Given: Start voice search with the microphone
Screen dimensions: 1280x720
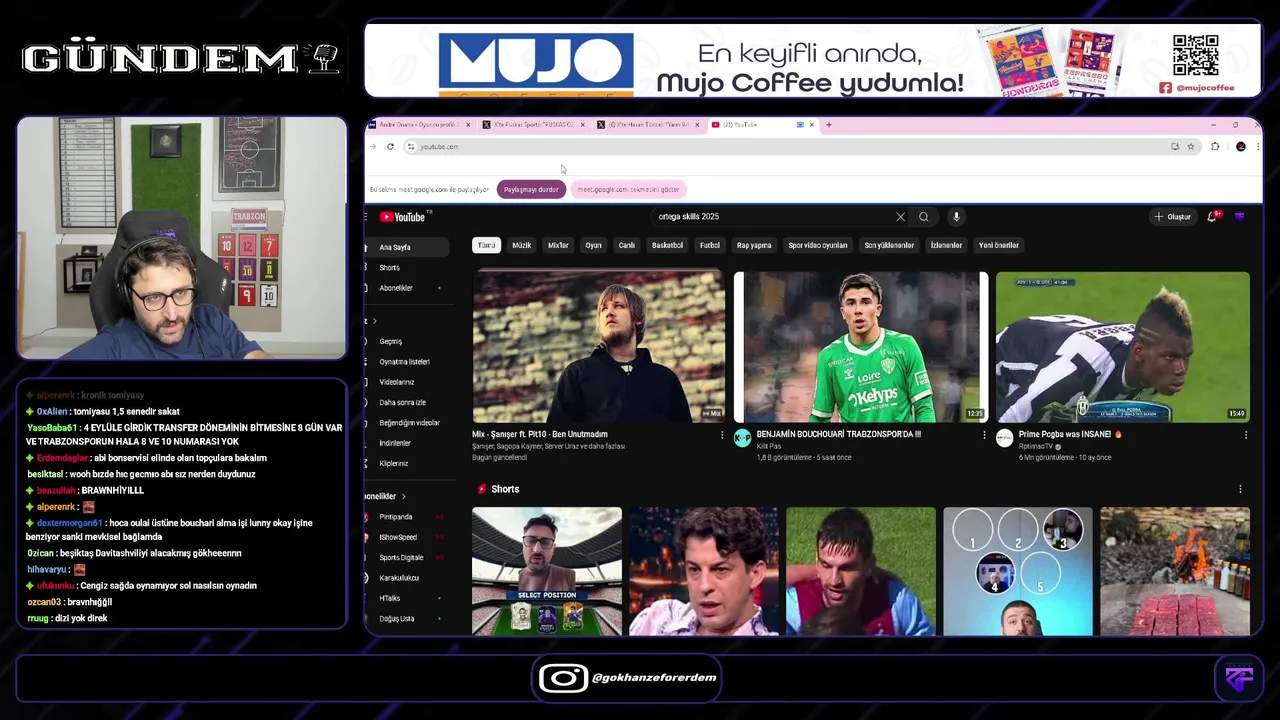Looking at the screenshot, I should click(x=956, y=217).
